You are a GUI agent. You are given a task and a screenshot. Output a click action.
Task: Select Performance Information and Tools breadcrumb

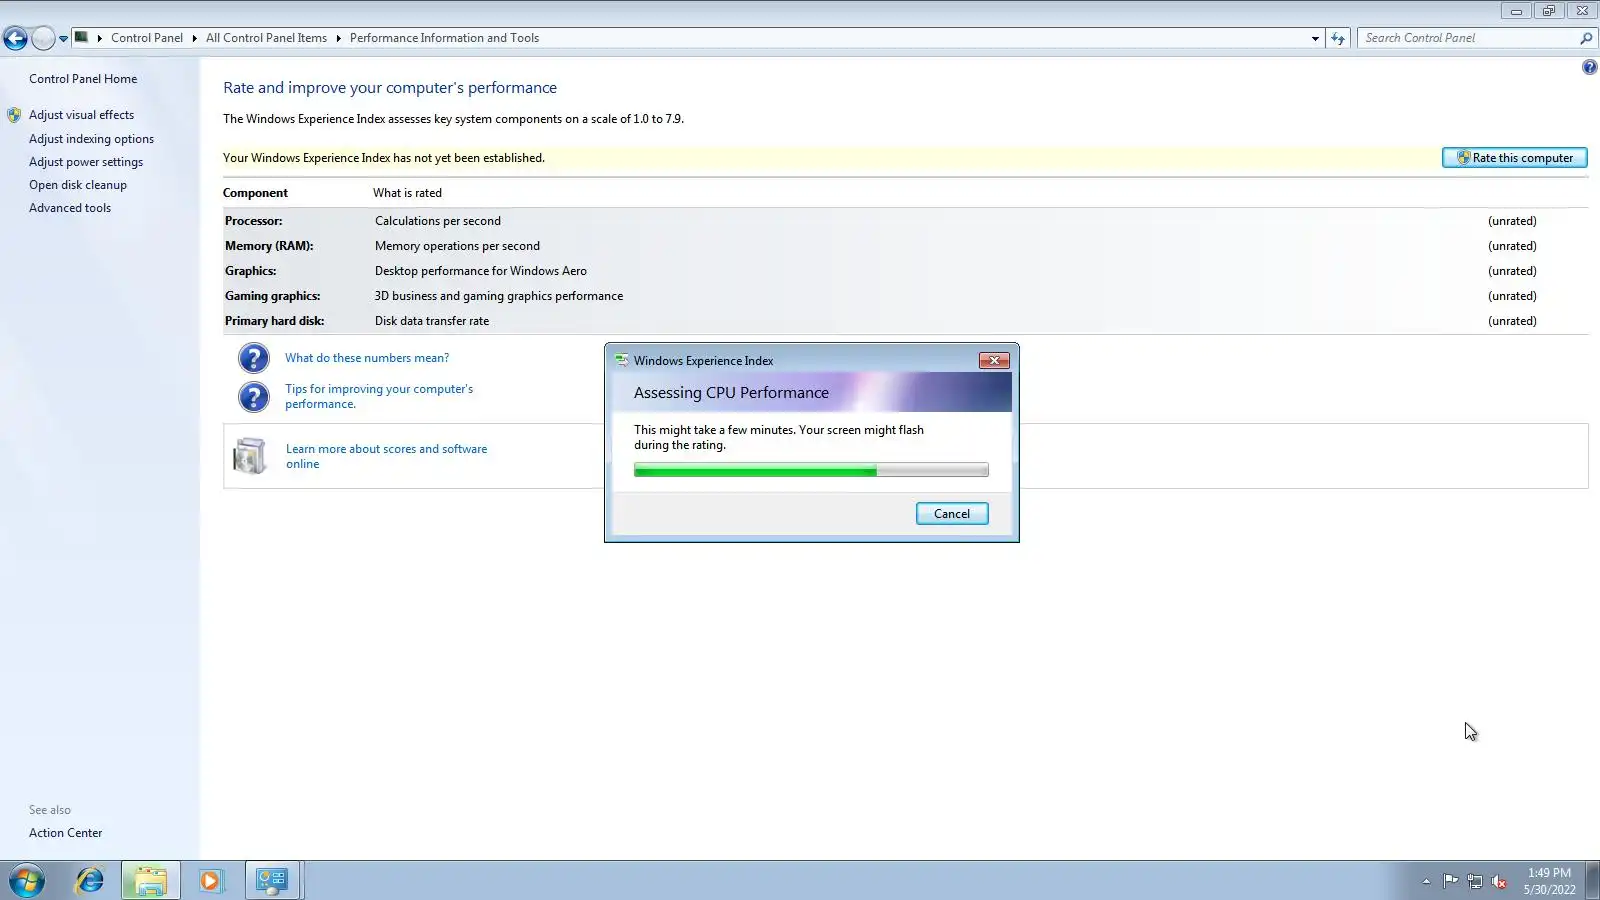click(444, 38)
